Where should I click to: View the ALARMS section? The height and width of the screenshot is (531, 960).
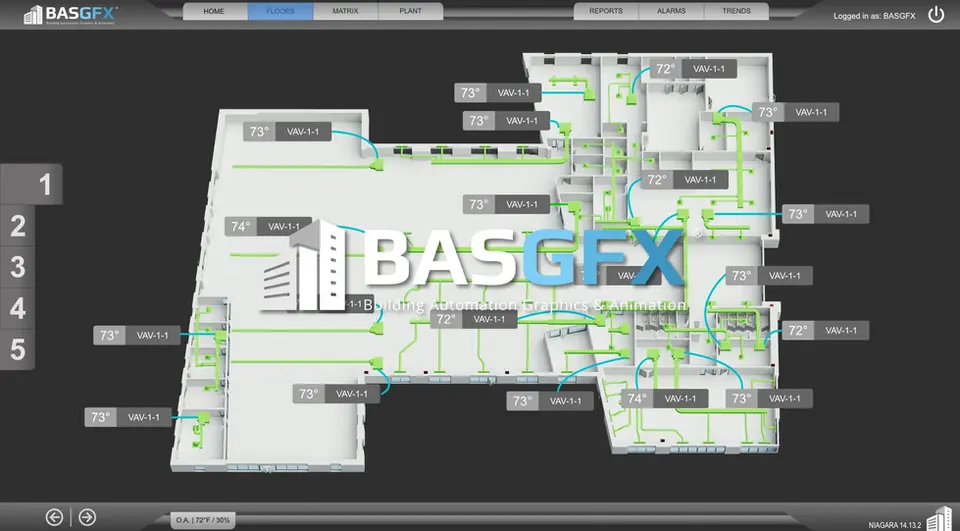pyautogui.click(x=671, y=11)
